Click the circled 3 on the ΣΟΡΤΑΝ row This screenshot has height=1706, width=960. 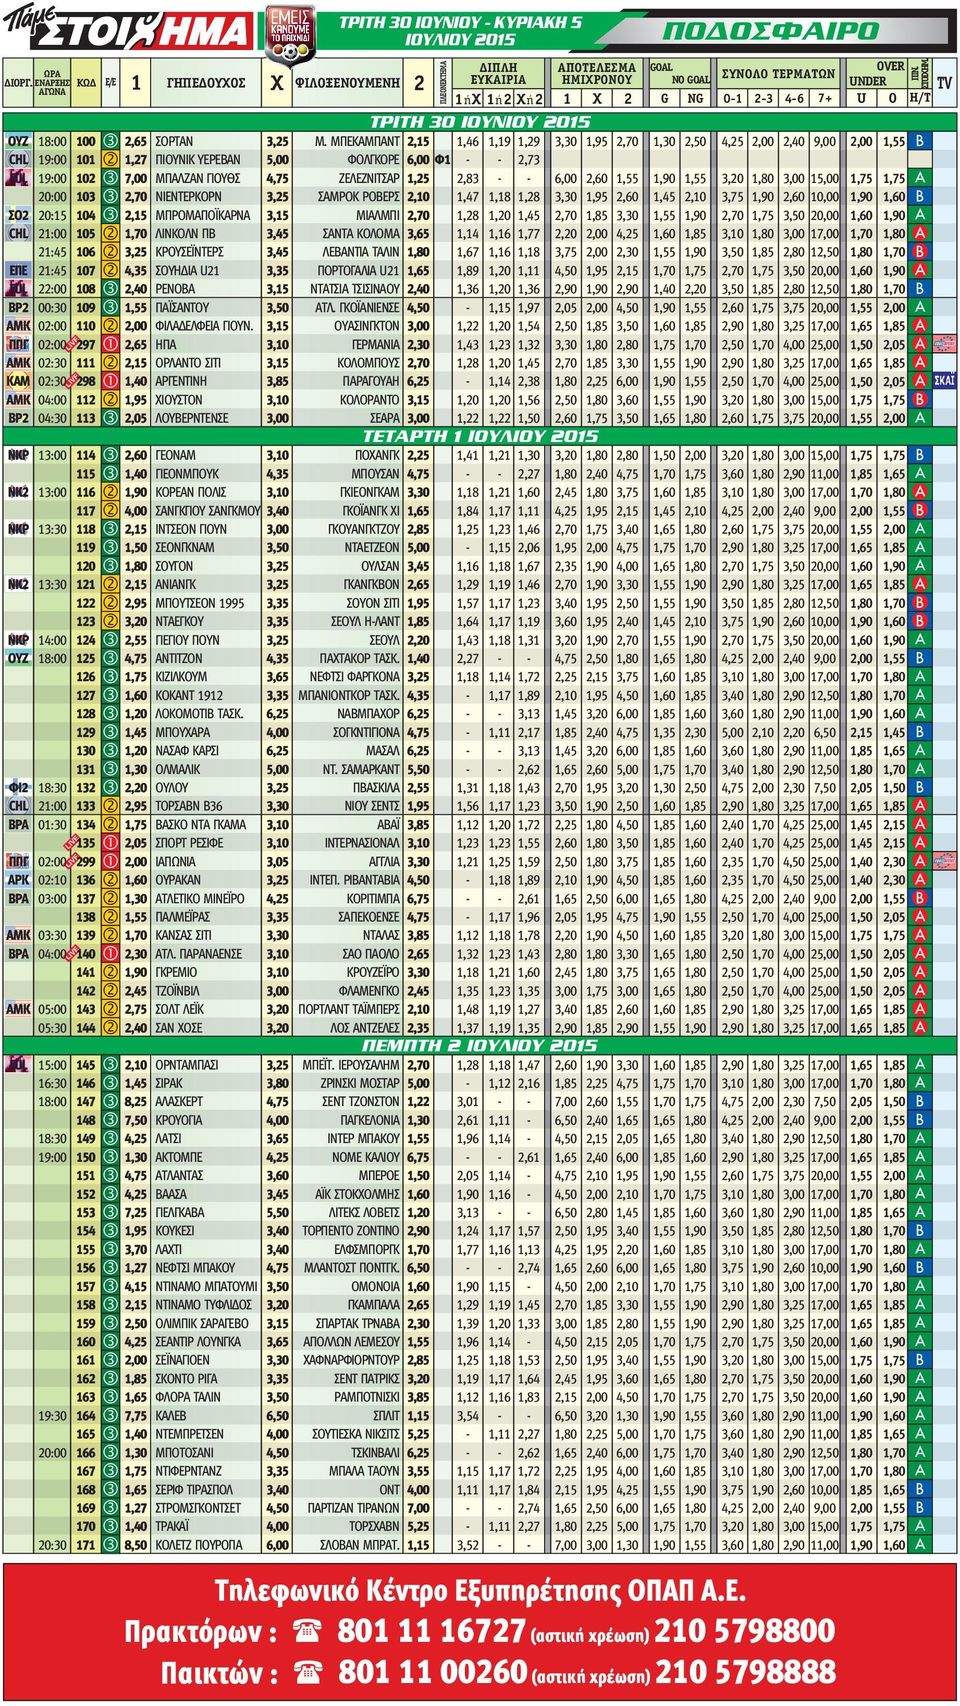tap(110, 141)
